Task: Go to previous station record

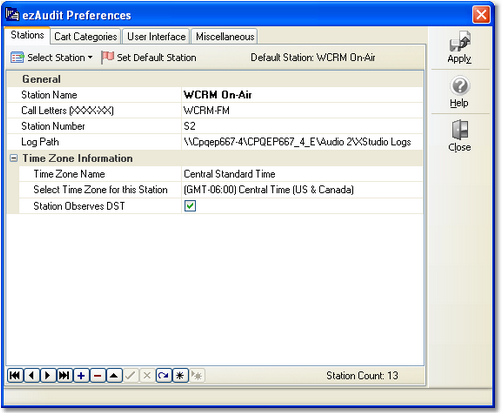Action: pos(32,376)
